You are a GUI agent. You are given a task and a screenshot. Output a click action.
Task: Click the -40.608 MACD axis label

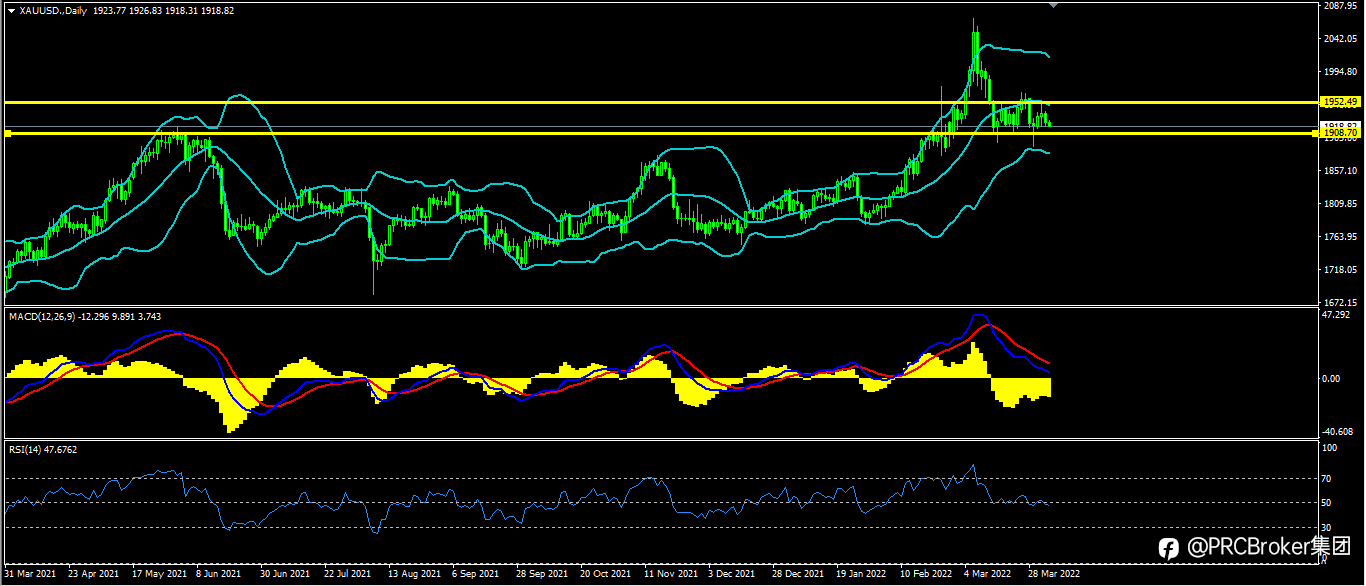pyautogui.click(x=1337, y=432)
